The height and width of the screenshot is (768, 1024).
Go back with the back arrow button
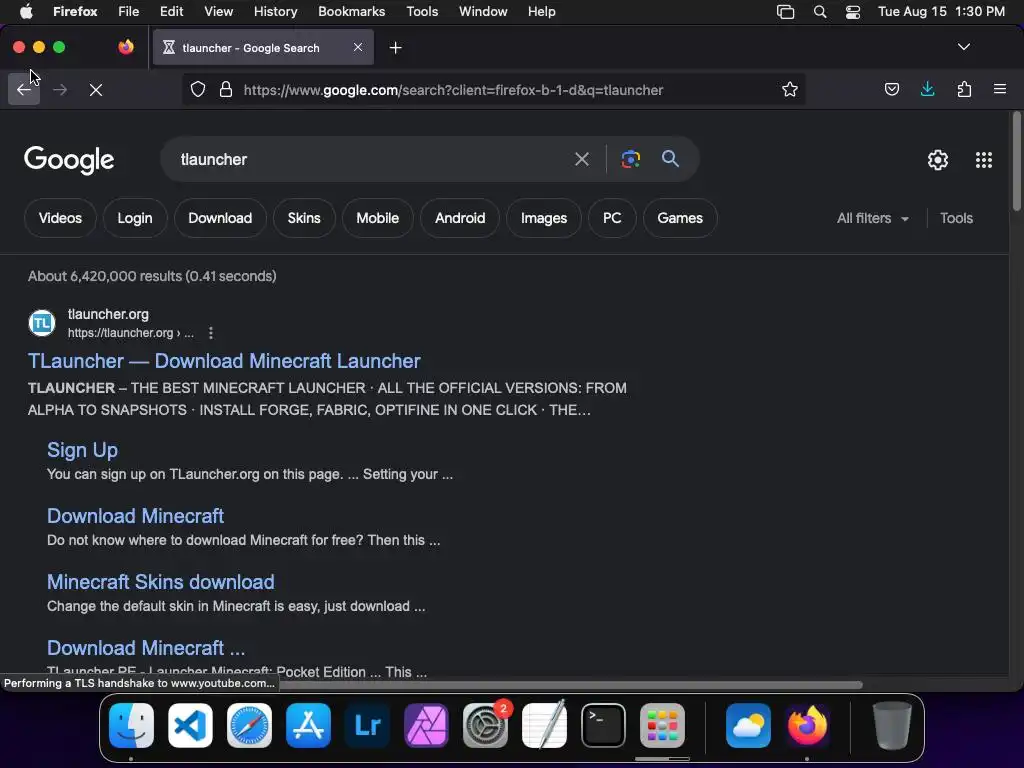click(x=24, y=89)
